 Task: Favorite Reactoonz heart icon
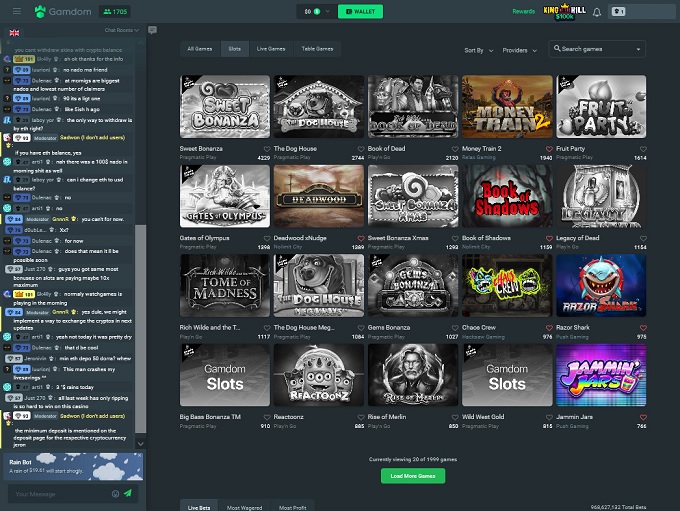click(x=361, y=417)
